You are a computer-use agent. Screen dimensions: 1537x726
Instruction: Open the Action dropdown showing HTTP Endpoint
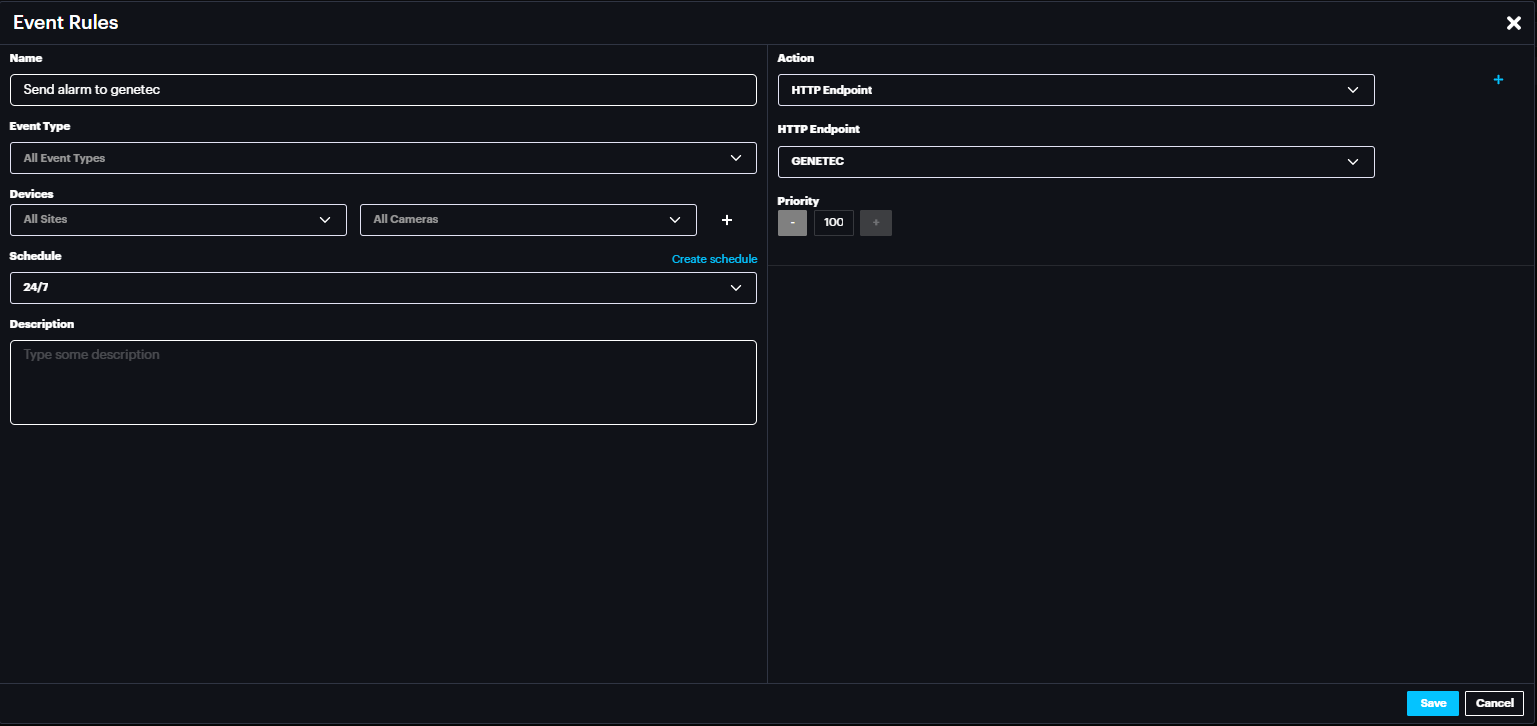1075,90
